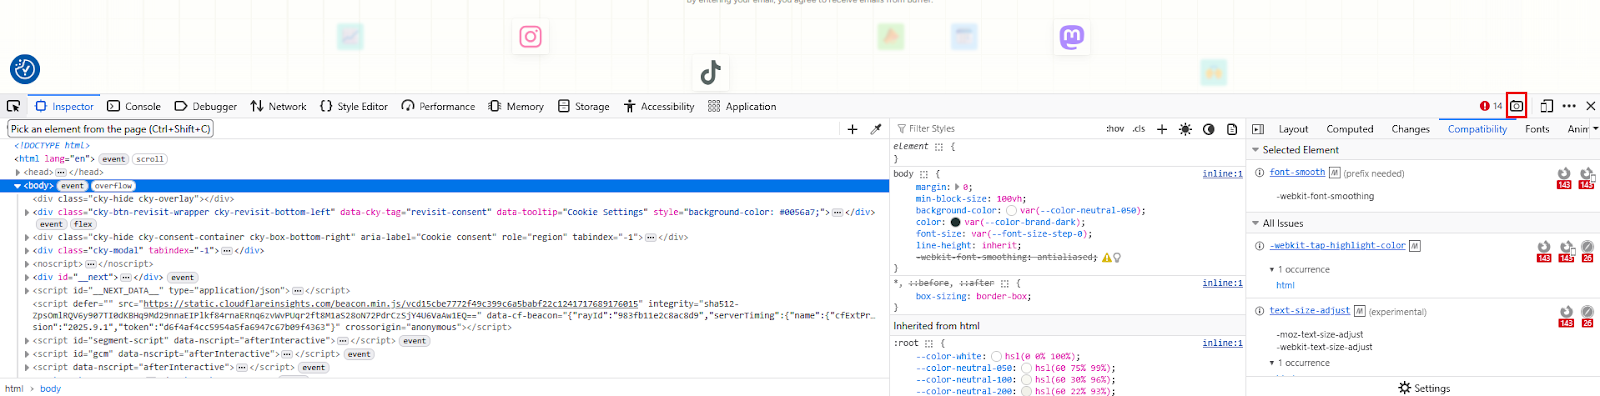
Task: Open the DevTools three-dot customize menu
Action: point(1569,106)
